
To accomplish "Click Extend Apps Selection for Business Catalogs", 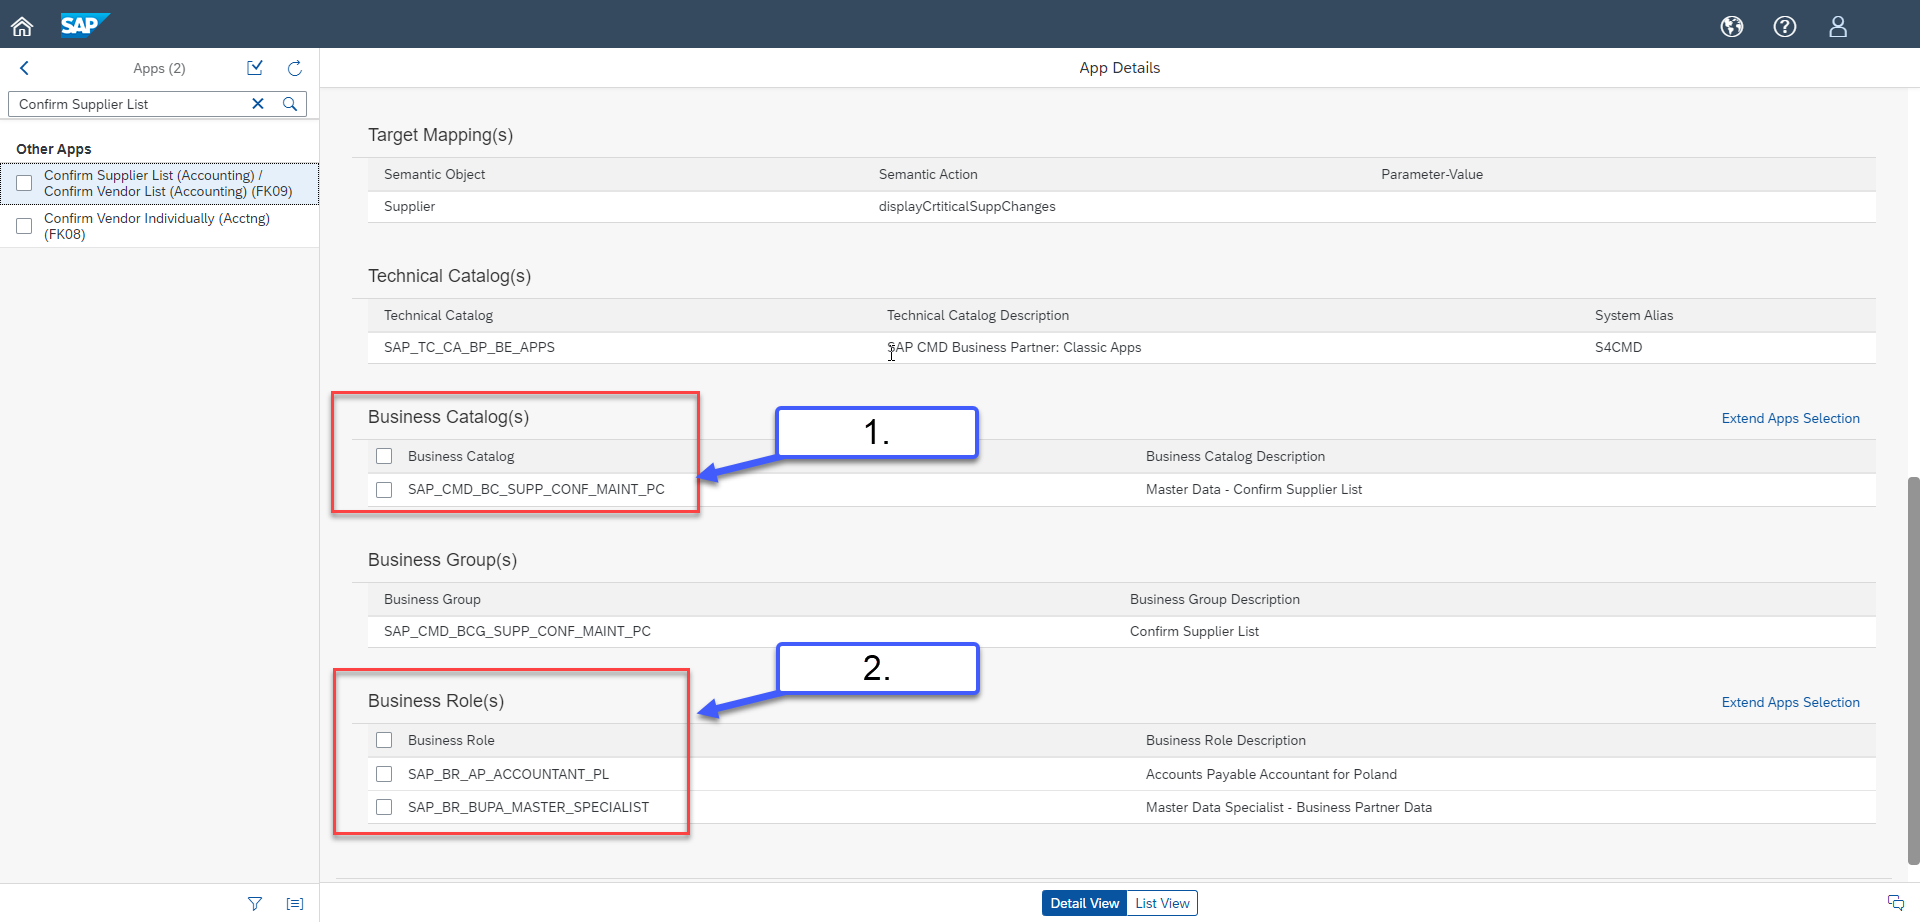I will [1790, 418].
